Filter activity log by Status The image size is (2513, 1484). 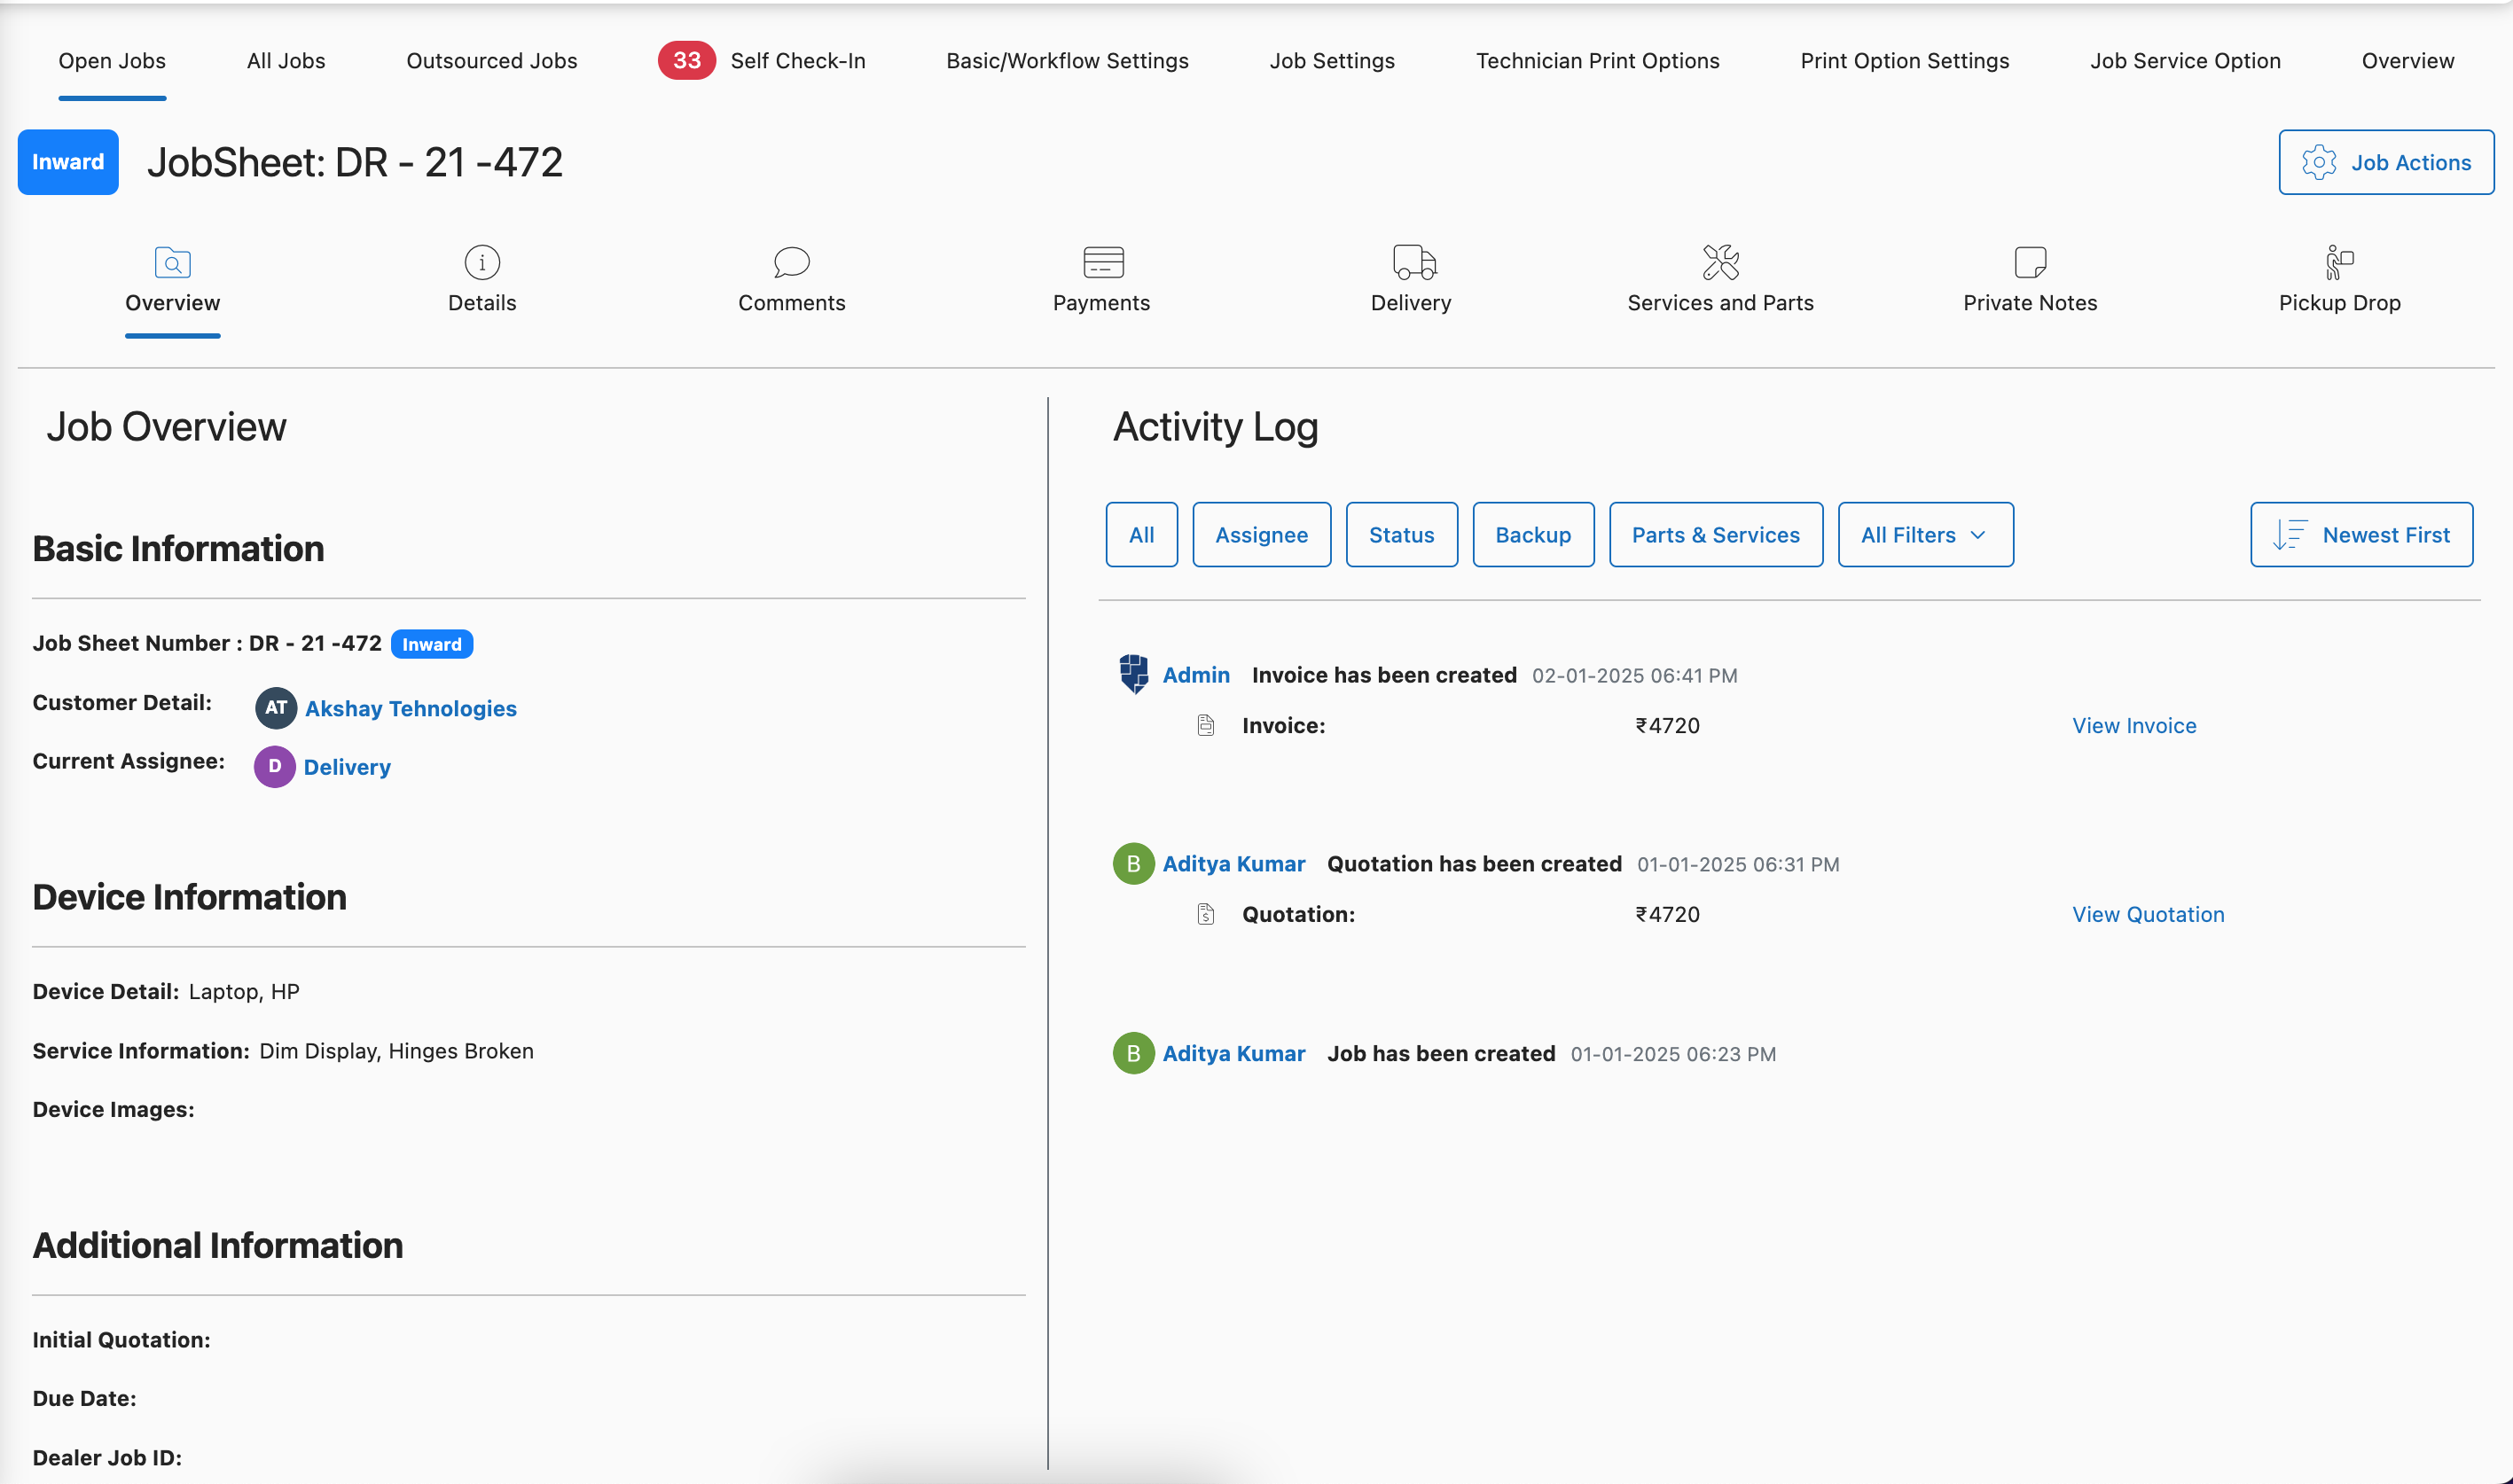(1400, 535)
